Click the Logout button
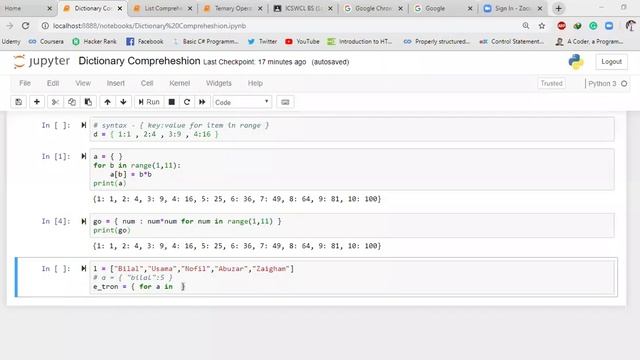This screenshot has height=360, width=640. click(611, 62)
